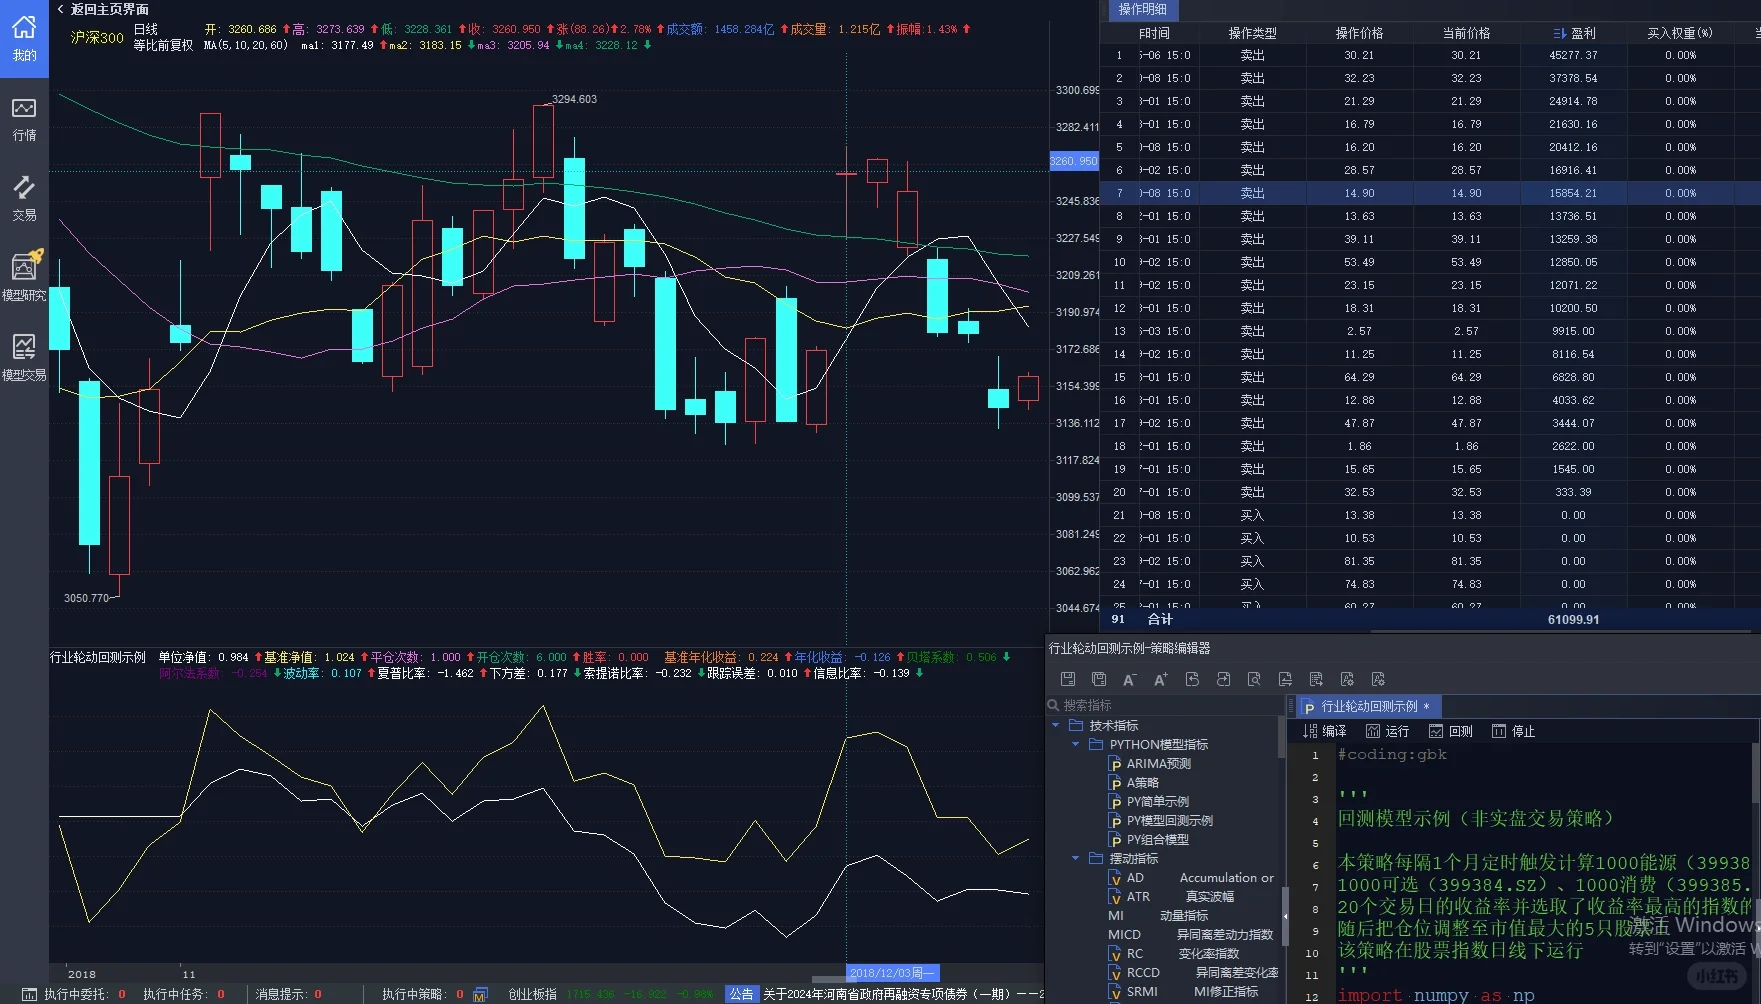Open the 我的 home sidebar icon
The height and width of the screenshot is (1004, 1761).
point(24,38)
